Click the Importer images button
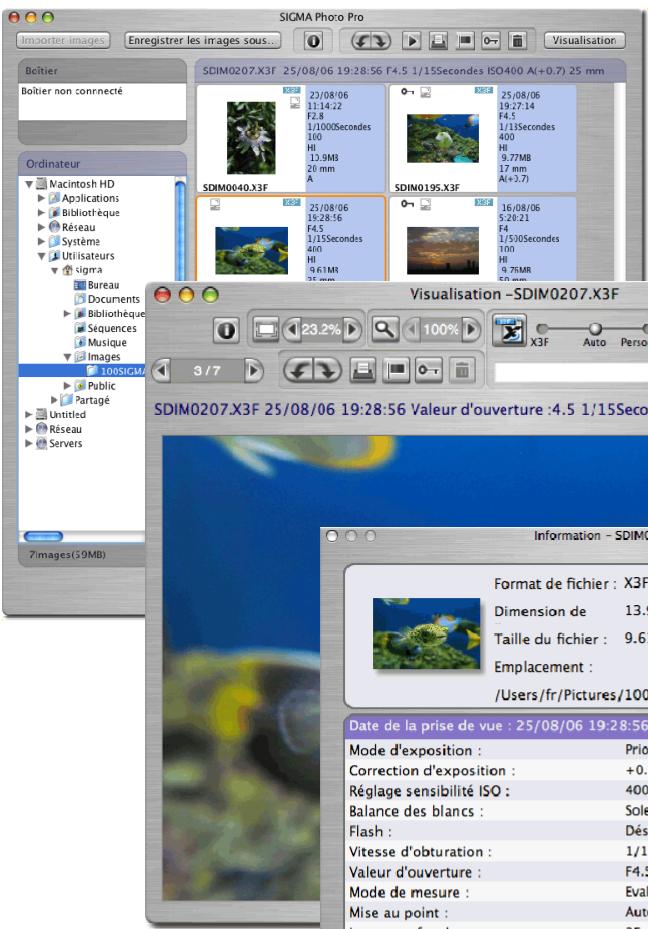This screenshot has width=648, height=929. tap(63, 41)
